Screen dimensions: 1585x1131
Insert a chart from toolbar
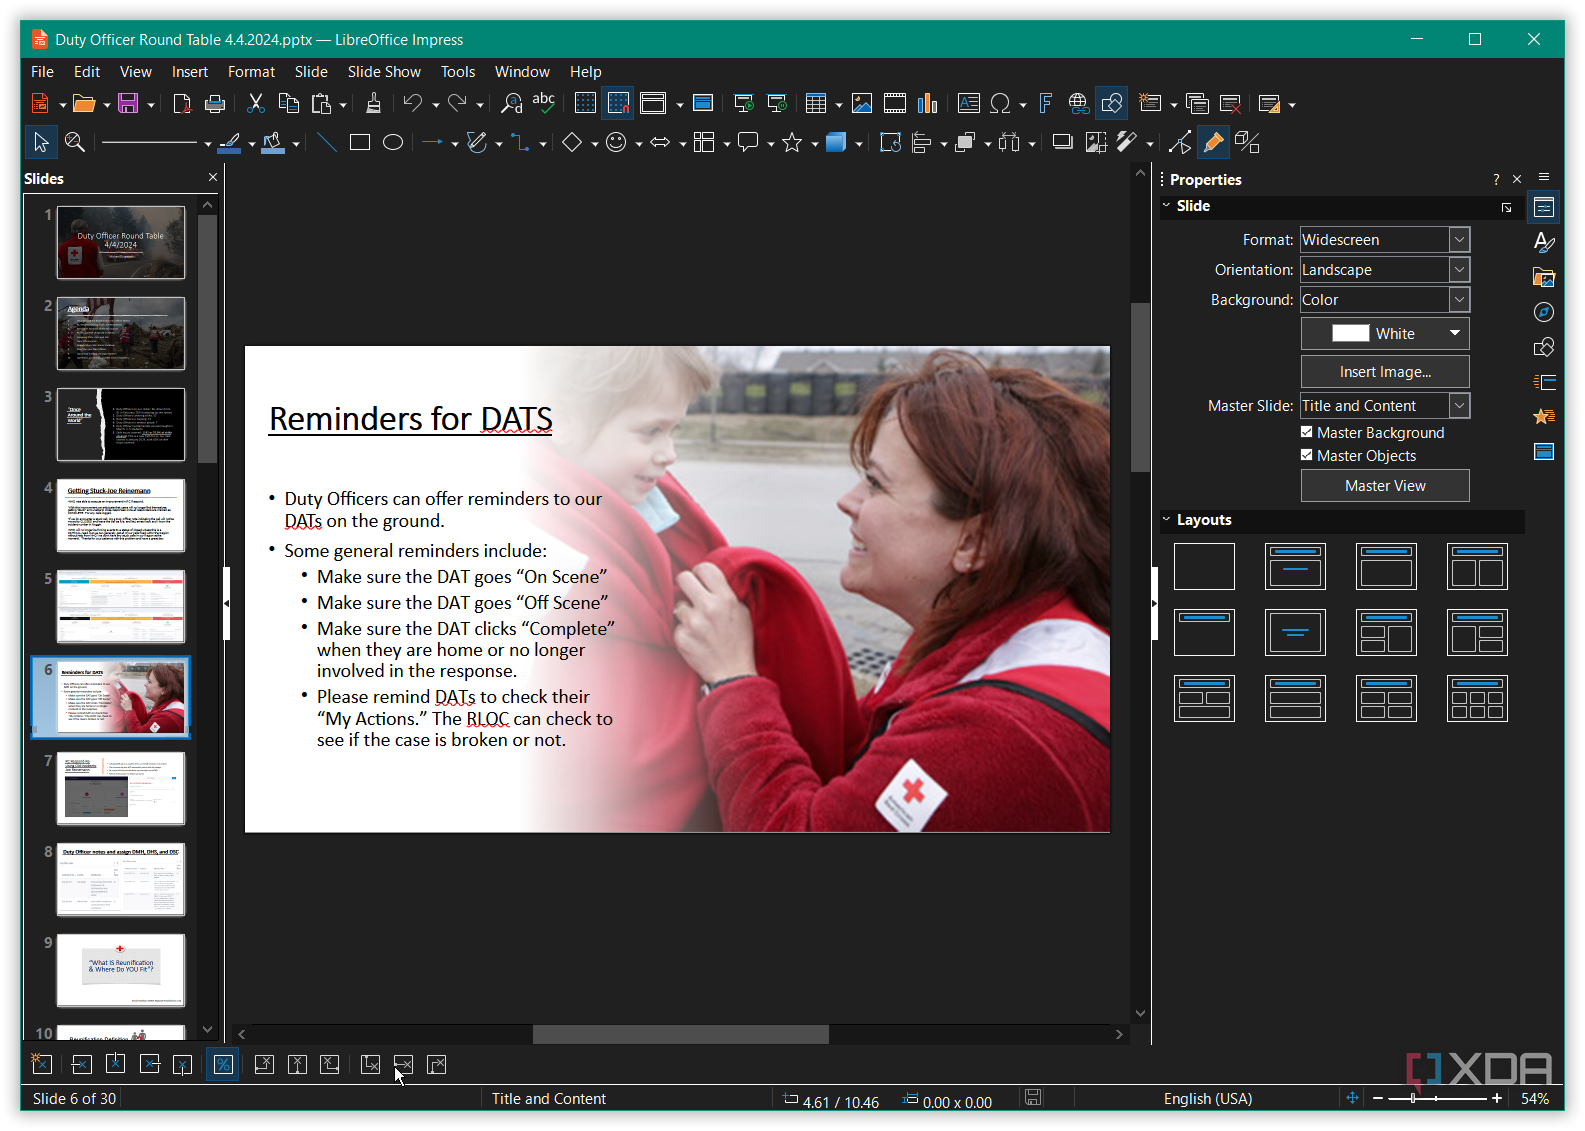[928, 104]
